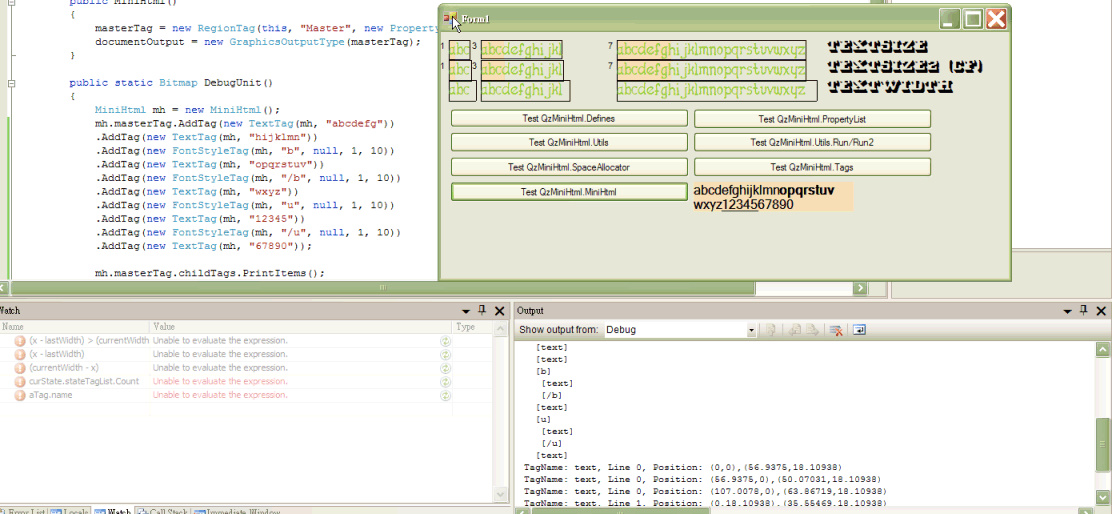Click Test QzMiniHtml.Defines button
Viewport: 1112px width, 514px height.
coord(569,118)
